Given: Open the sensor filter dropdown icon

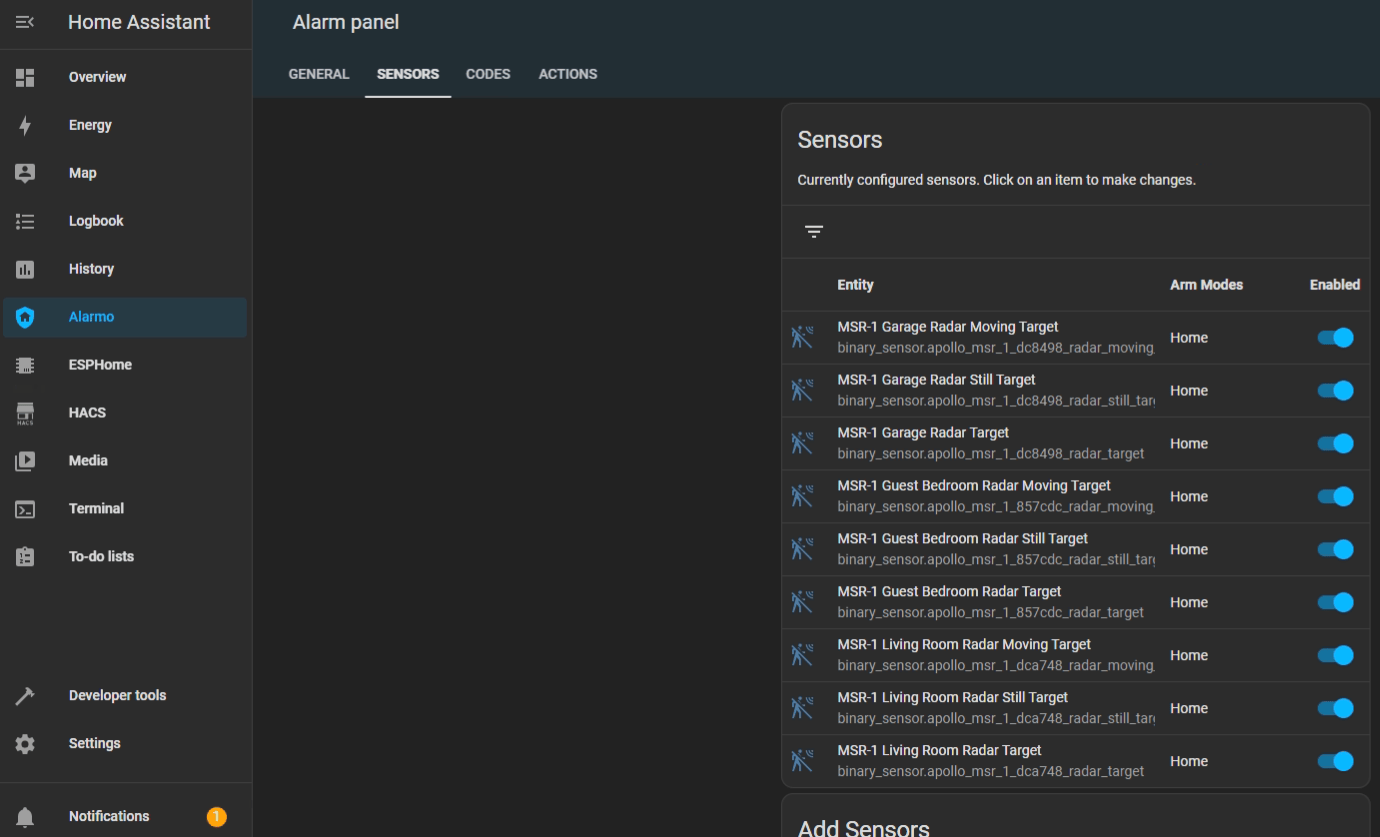Looking at the screenshot, I should (814, 232).
